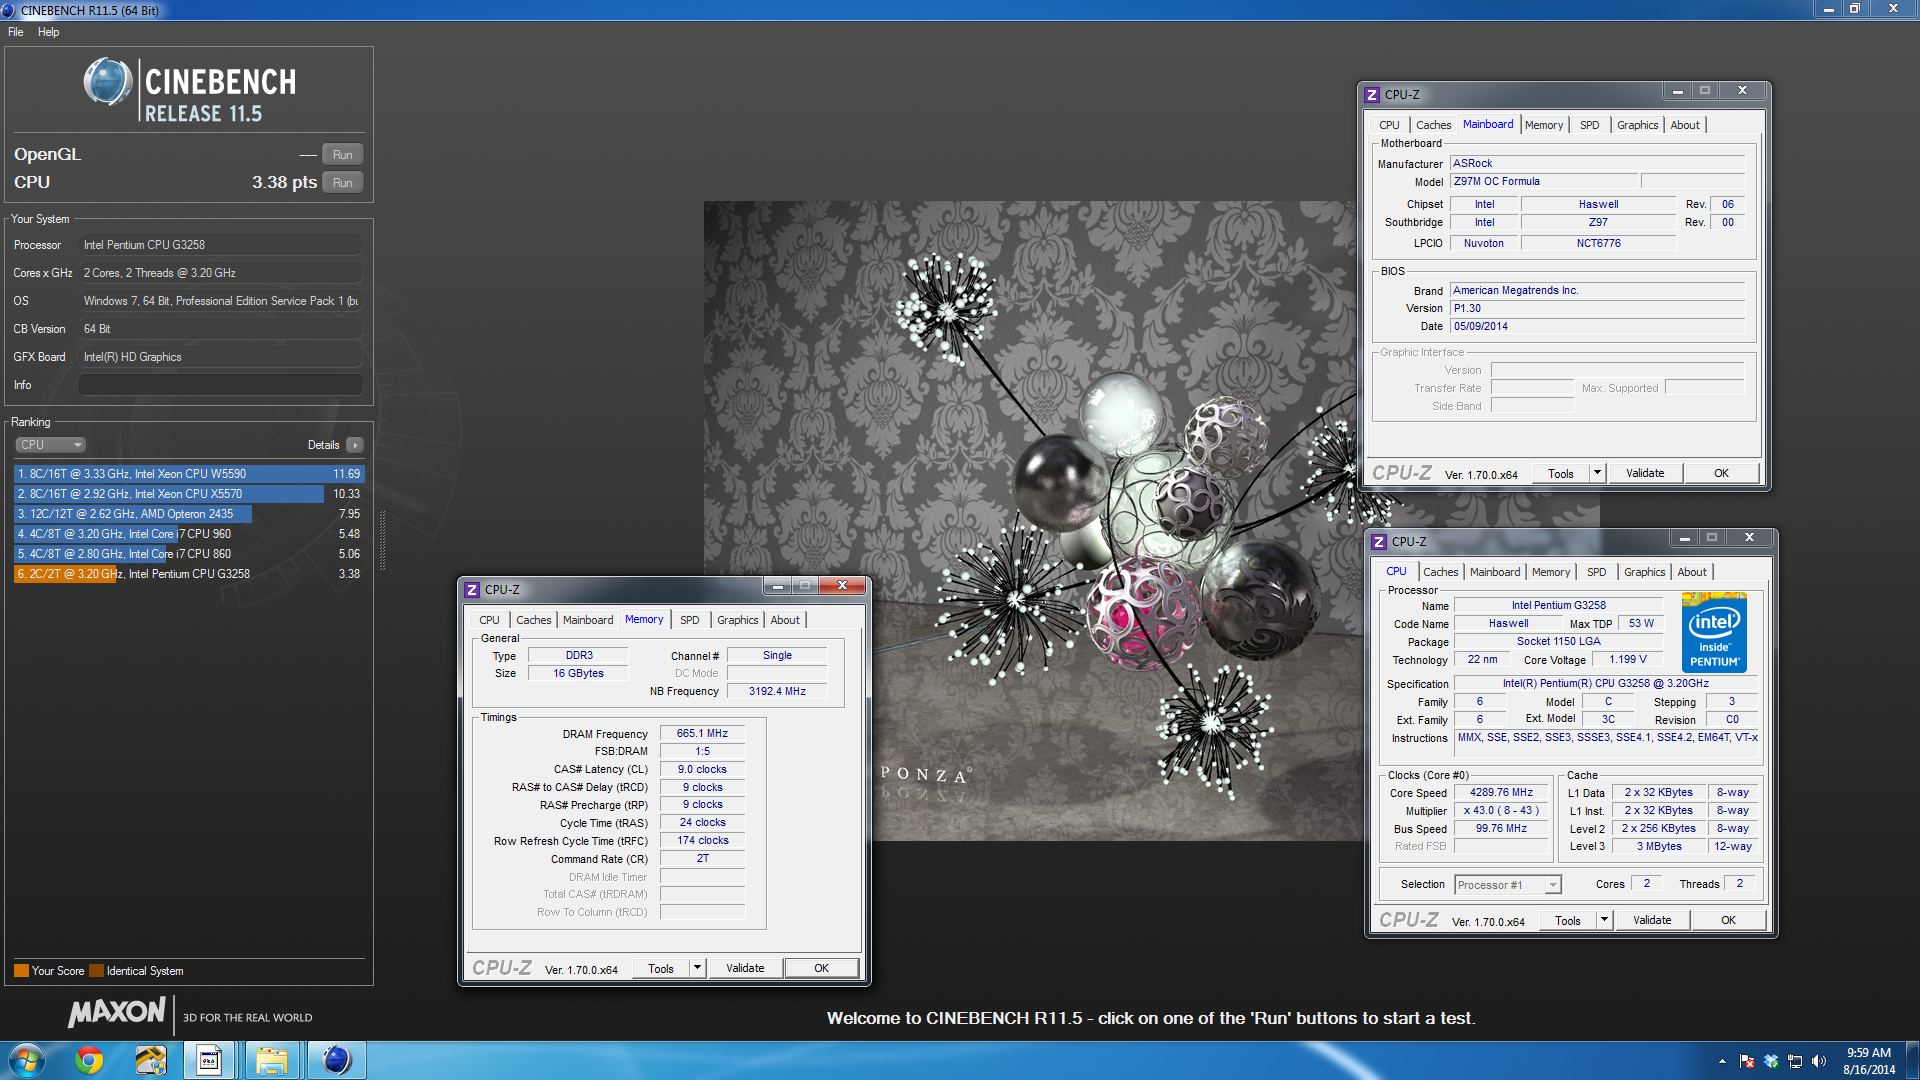Select ranking row Core i7 CPU 860
This screenshot has width=1920, height=1080.
click(189, 554)
